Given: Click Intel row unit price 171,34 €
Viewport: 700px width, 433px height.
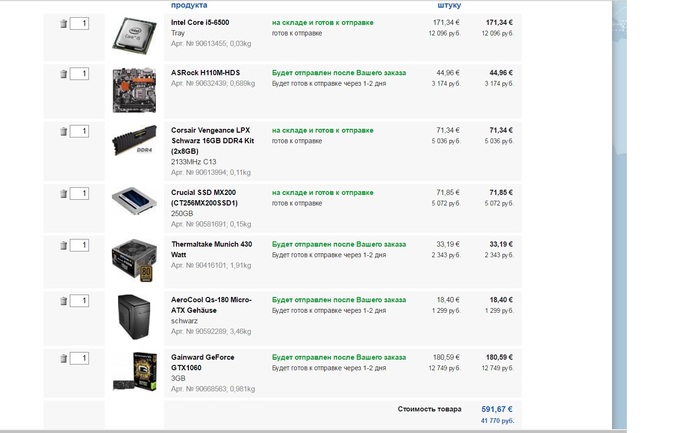Looking at the screenshot, I should (x=446, y=22).
